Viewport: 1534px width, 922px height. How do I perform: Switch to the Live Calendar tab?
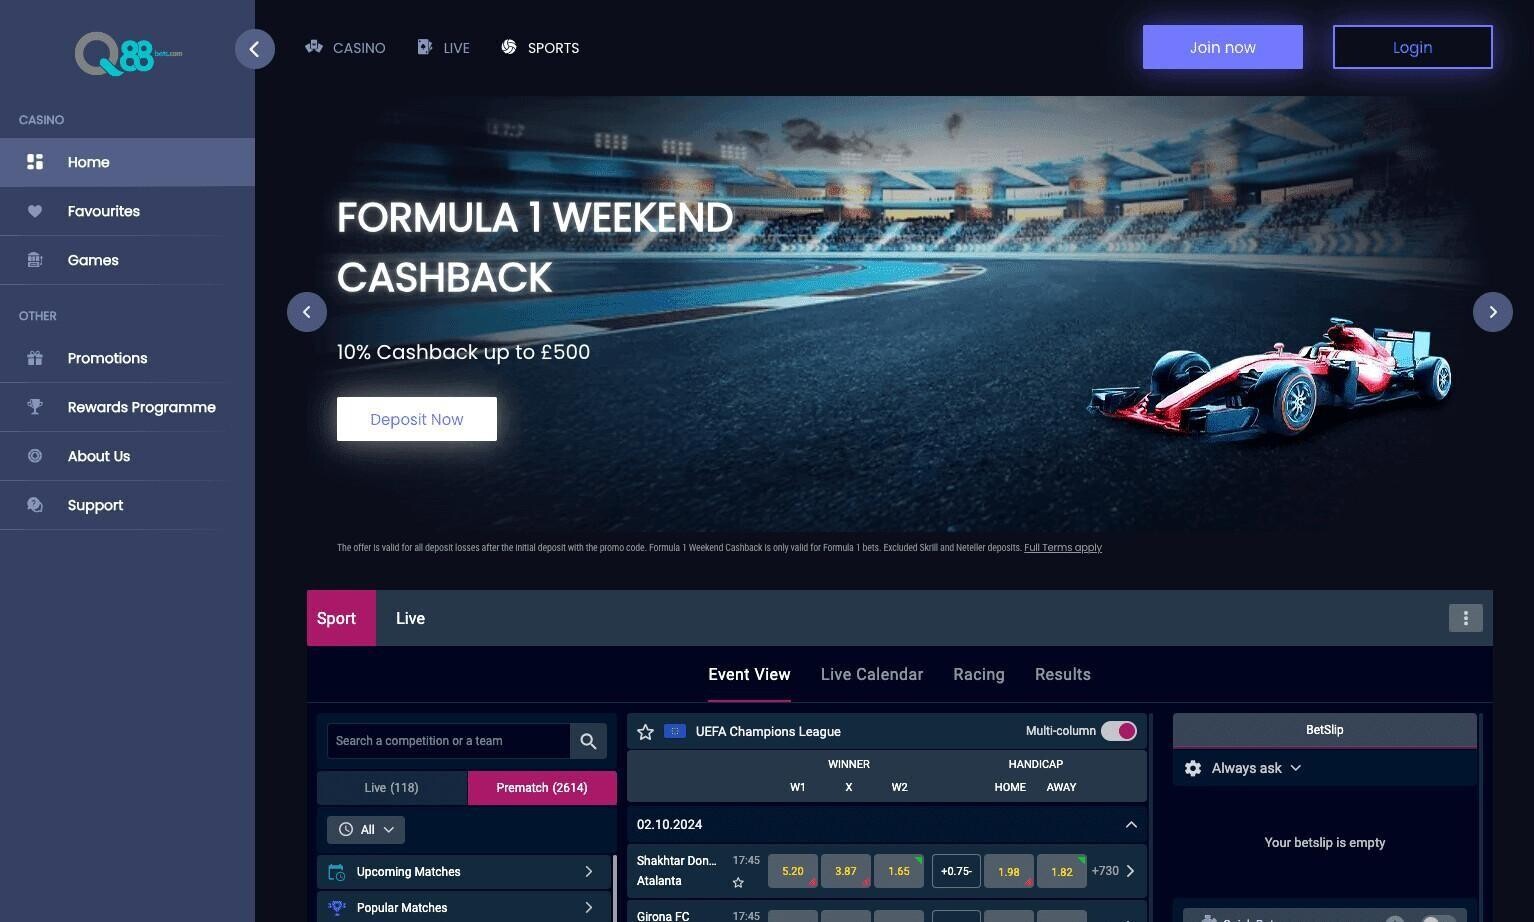872,675
